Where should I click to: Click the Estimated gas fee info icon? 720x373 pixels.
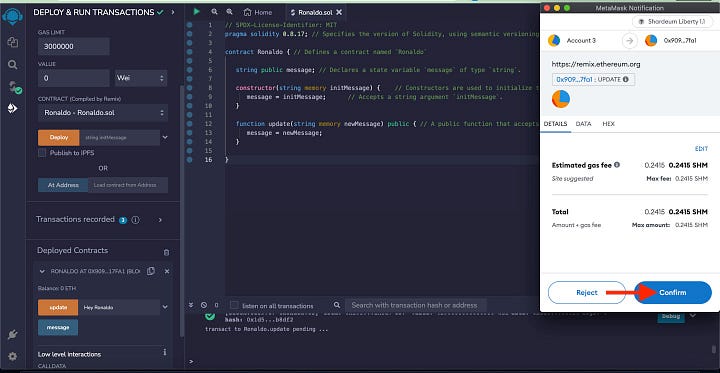(x=617, y=164)
